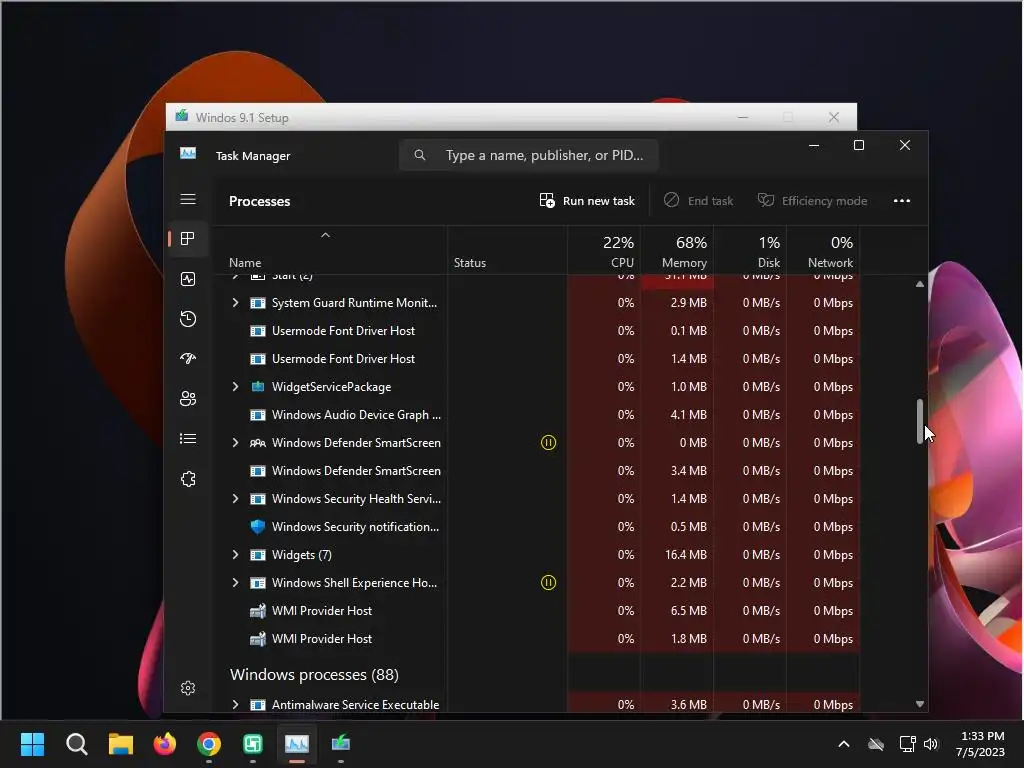The image size is (1024, 768).
Task: Expand Windows Shell Experience Host row
Action: (236, 583)
